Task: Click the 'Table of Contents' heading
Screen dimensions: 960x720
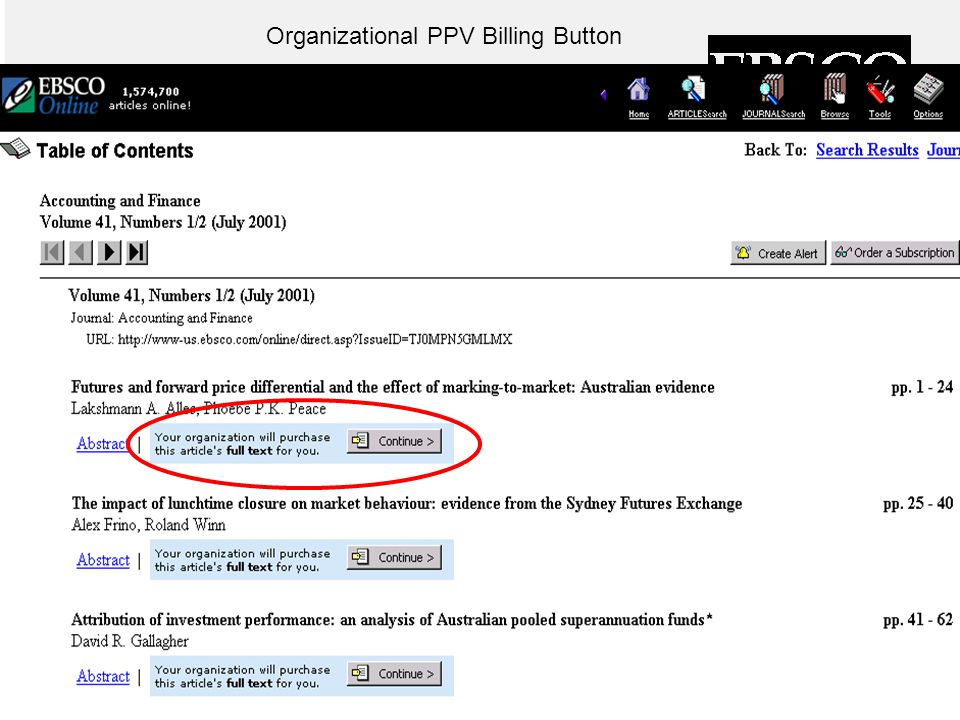Action: 115,151
